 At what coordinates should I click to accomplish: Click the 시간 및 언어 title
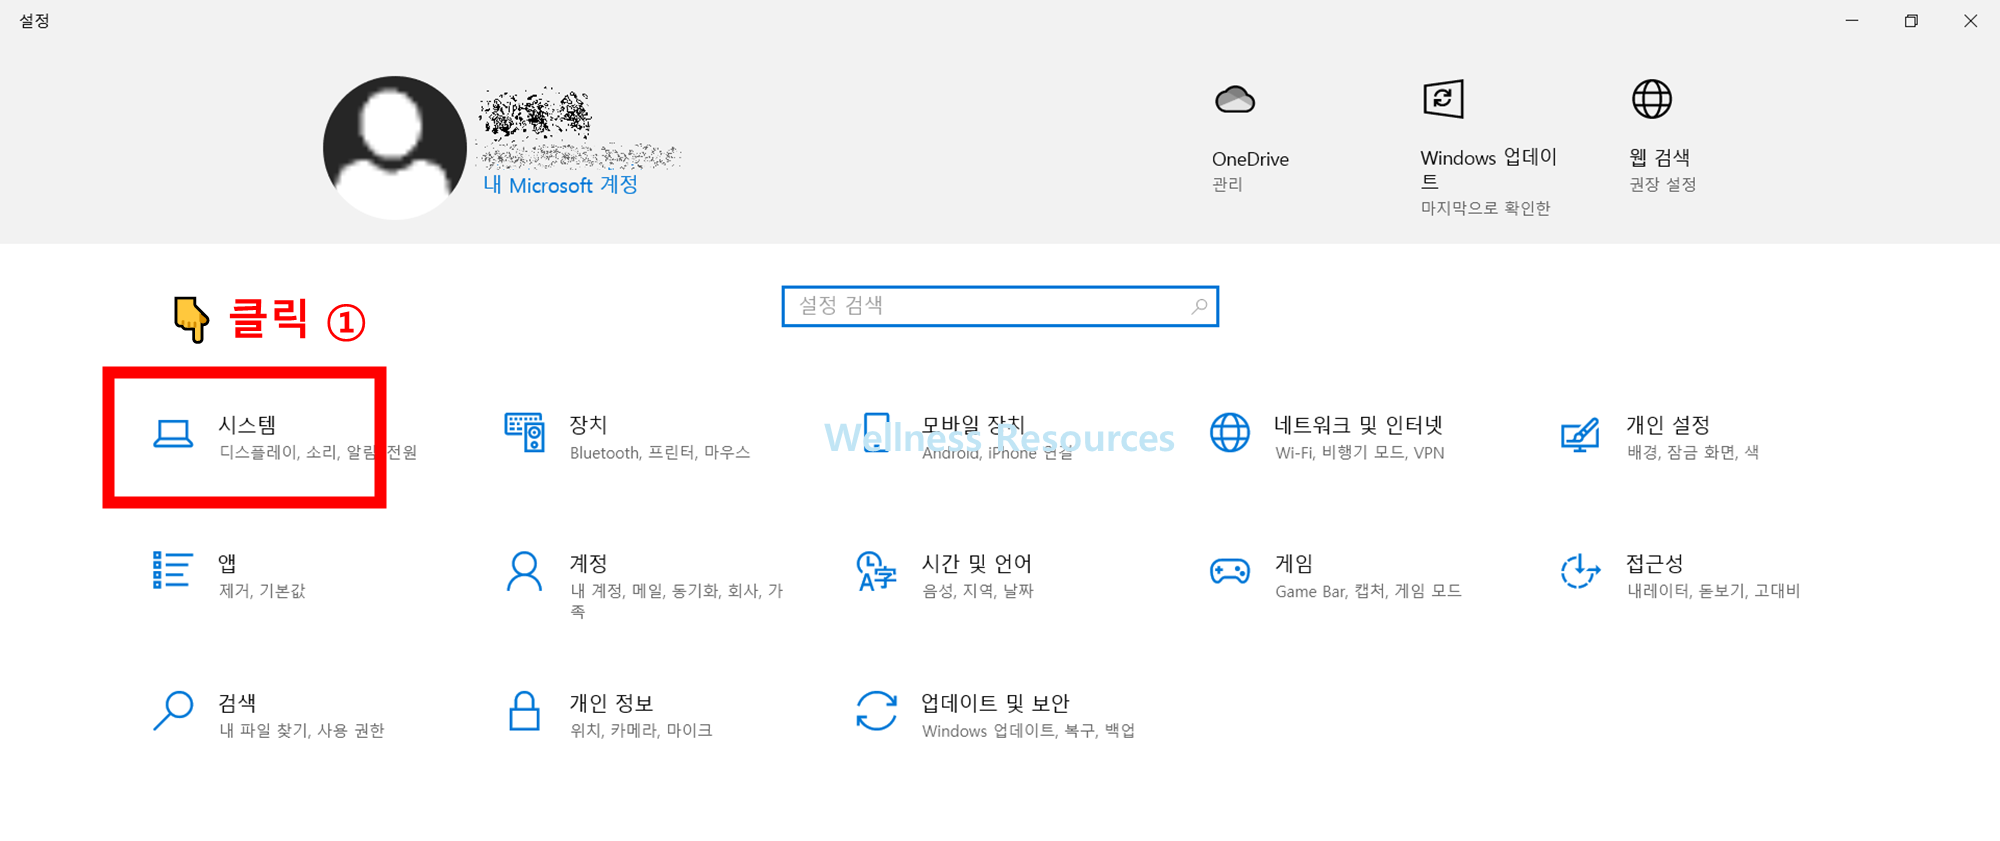977,563
